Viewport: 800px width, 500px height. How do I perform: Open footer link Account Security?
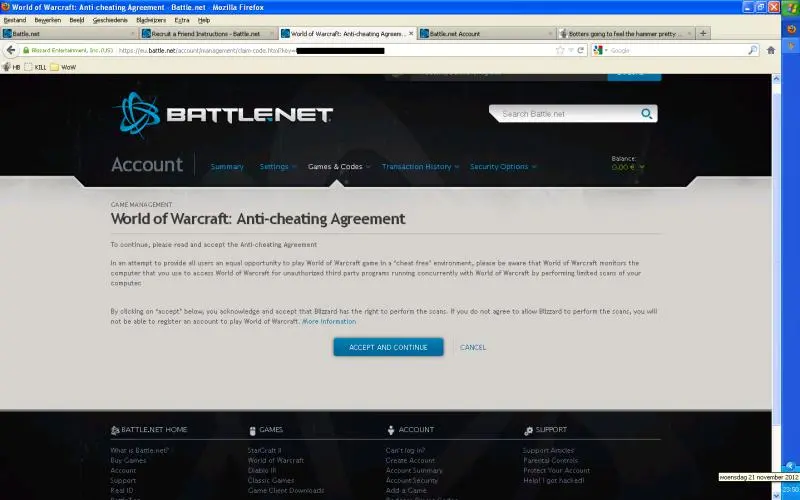(x=411, y=480)
